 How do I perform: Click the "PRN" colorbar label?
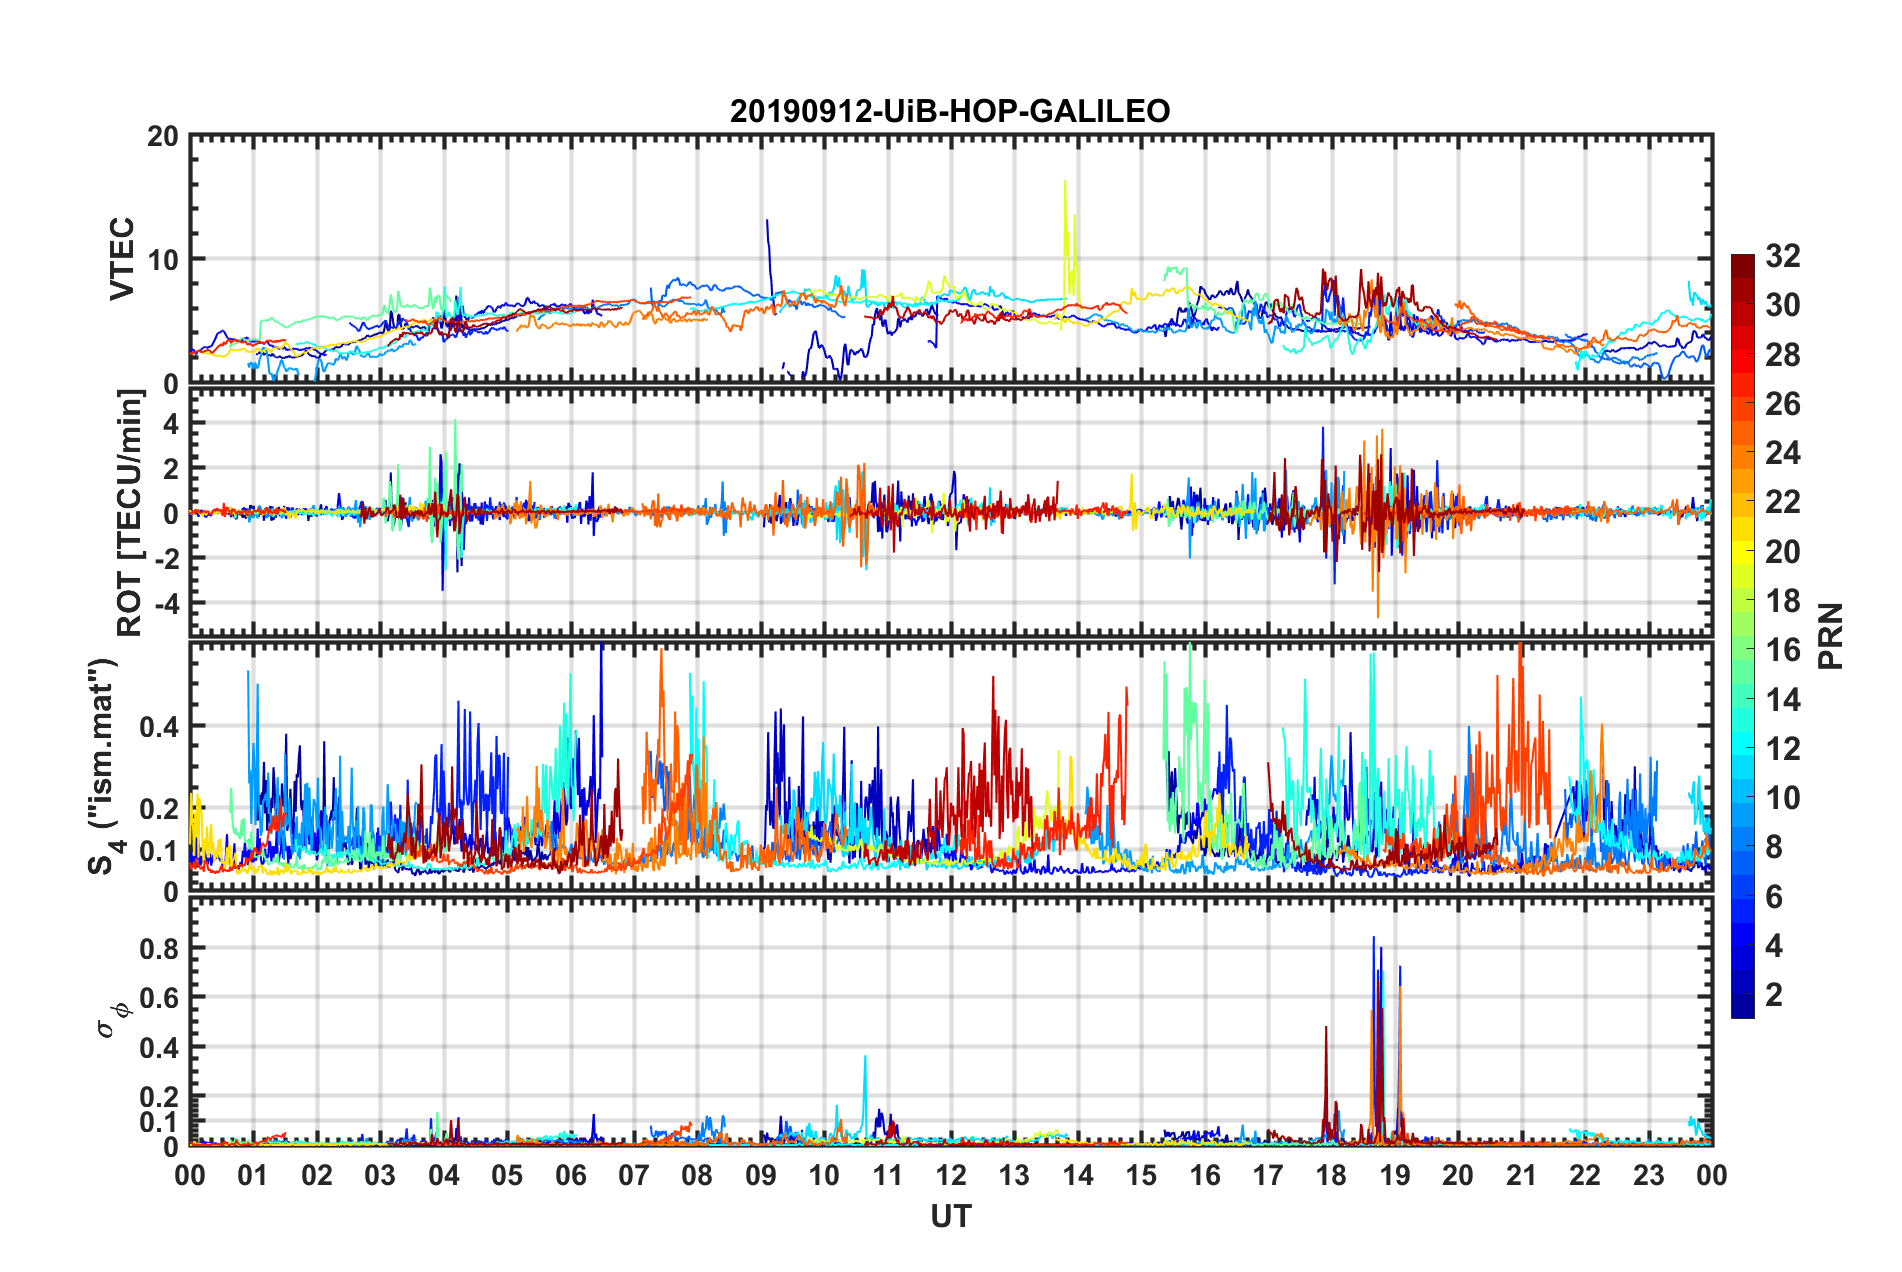click(1831, 636)
